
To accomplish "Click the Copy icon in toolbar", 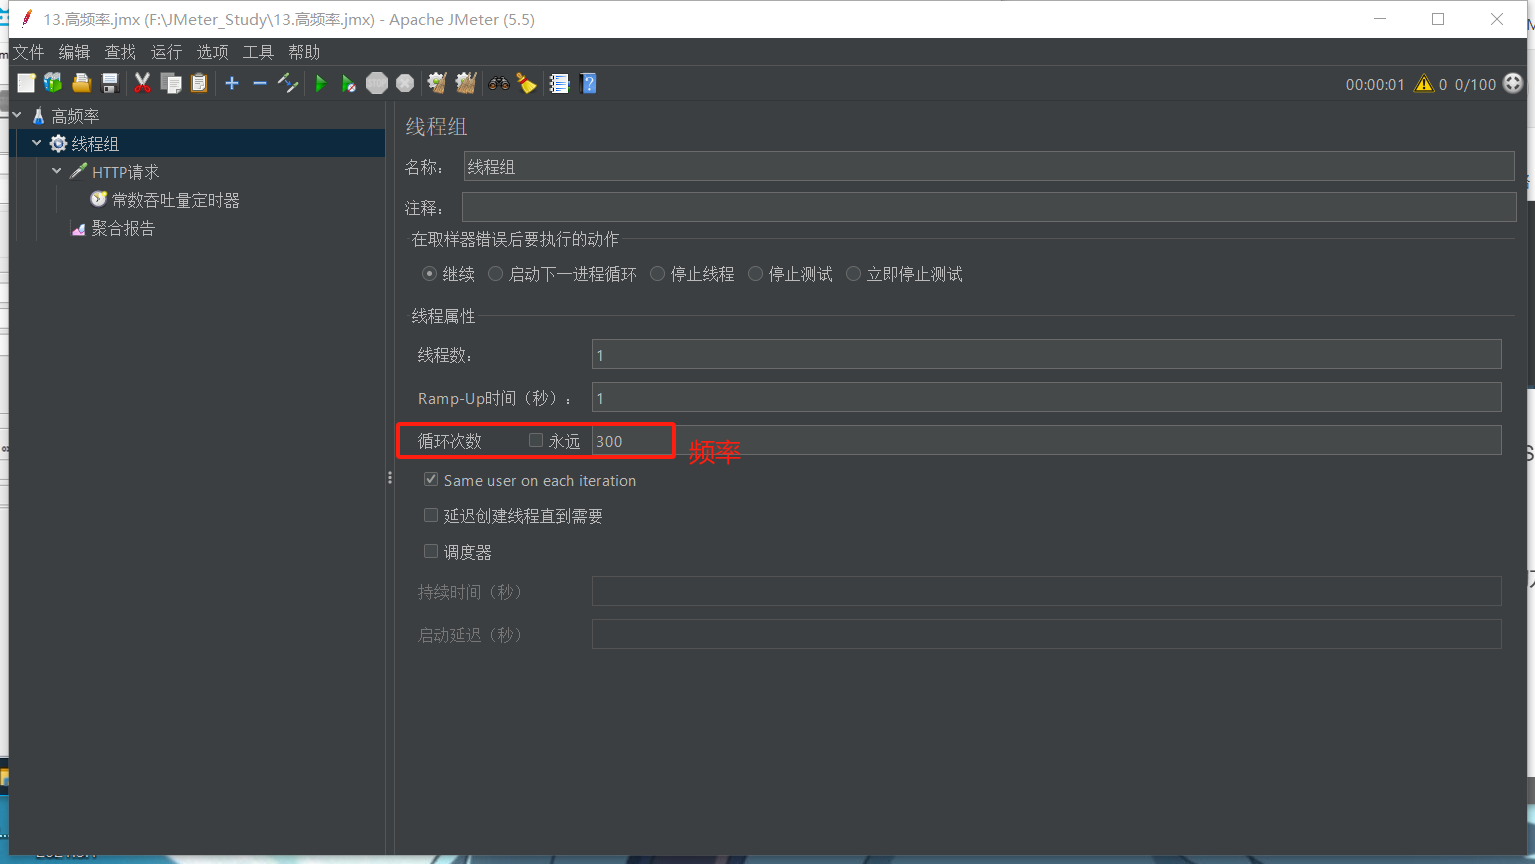I will point(171,83).
